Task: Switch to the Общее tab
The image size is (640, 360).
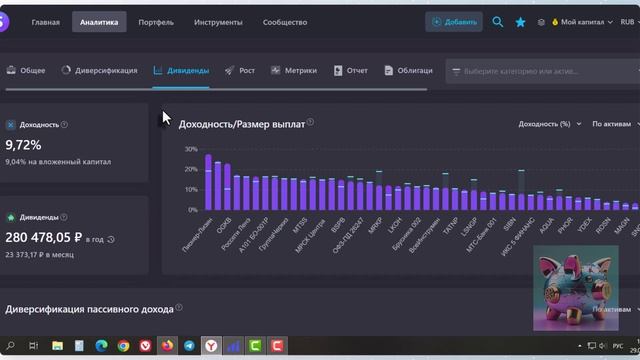Action: [x=26, y=71]
